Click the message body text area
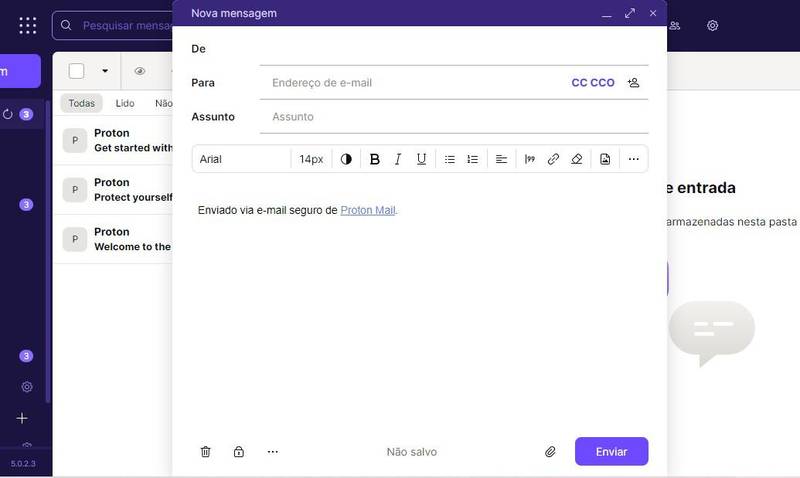This screenshot has height=478, width=800. (x=419, y=306)
